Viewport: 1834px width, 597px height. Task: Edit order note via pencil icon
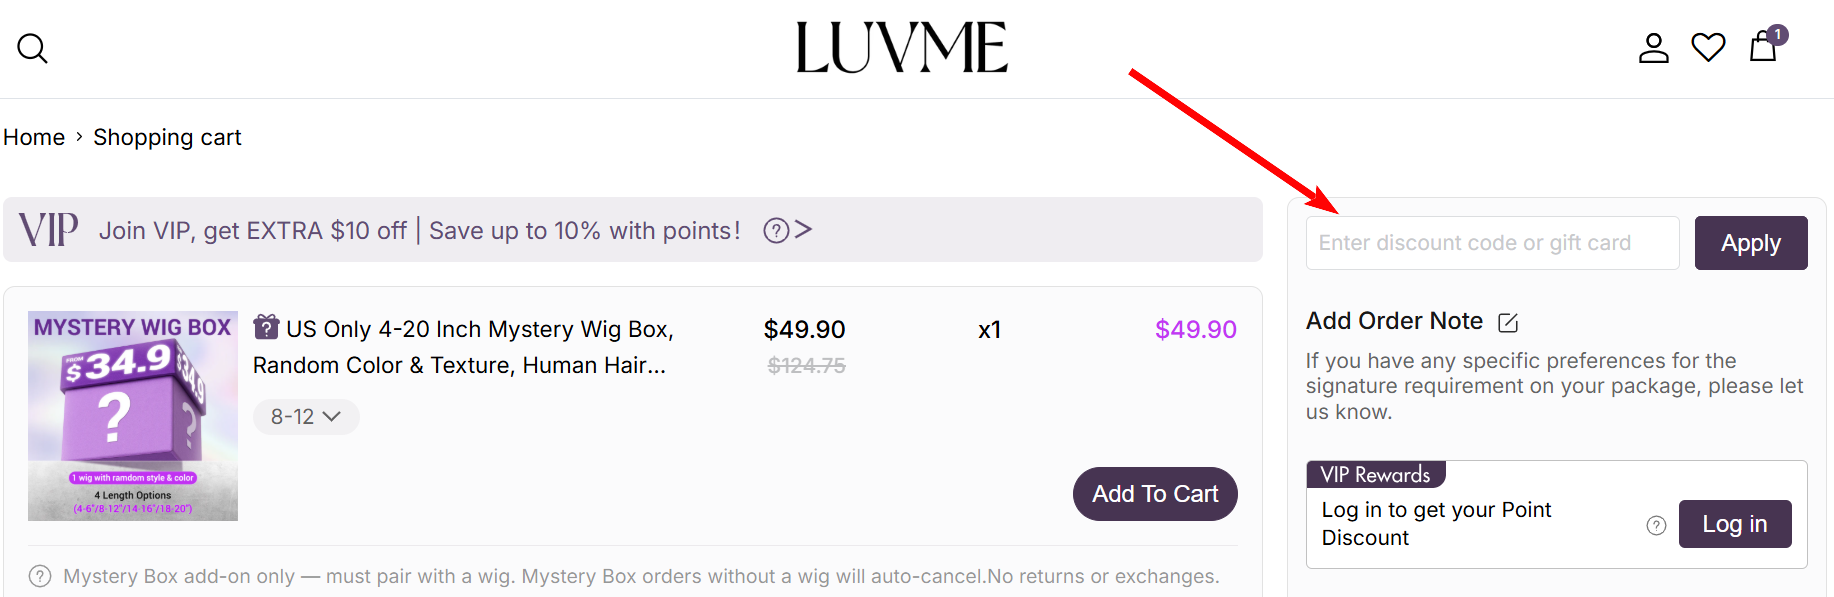click(1508, 322)
